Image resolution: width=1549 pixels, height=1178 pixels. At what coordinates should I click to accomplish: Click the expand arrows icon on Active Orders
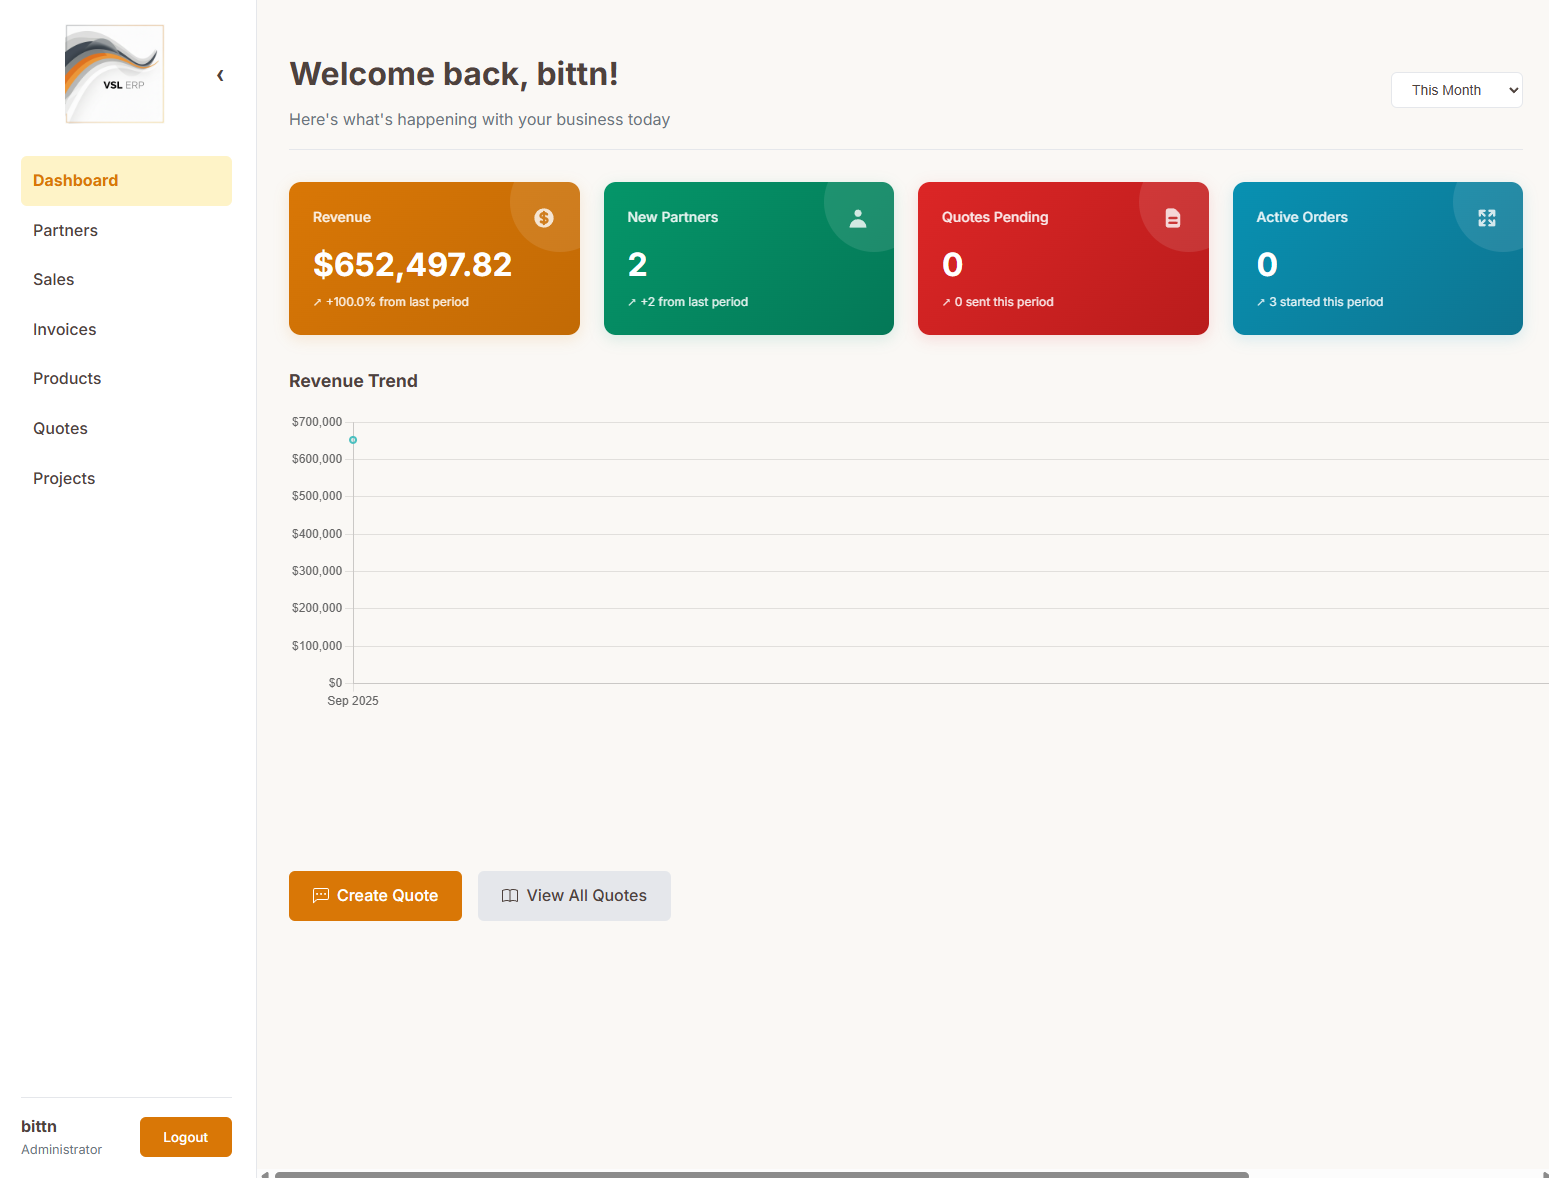coord(1487,218)
